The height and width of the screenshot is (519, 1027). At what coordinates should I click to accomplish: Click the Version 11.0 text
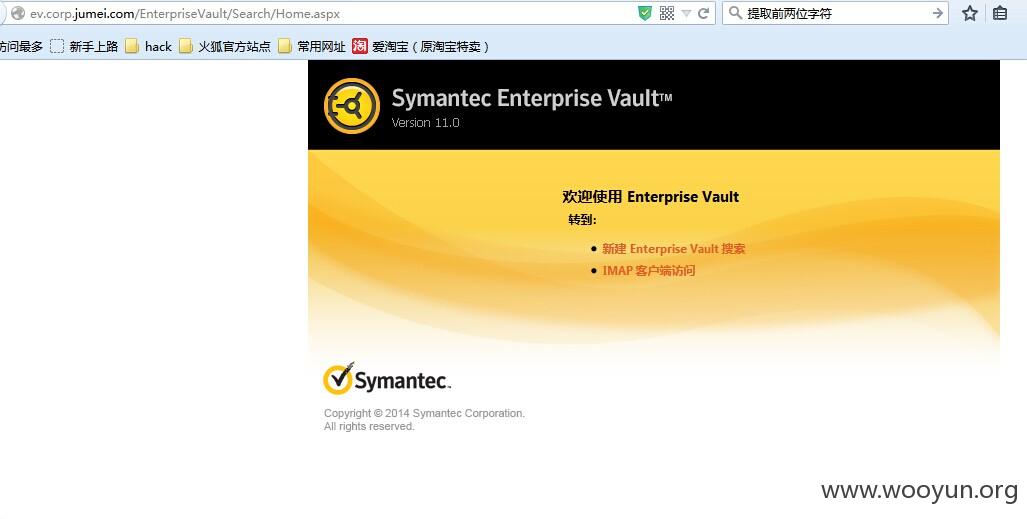(425, 123)
